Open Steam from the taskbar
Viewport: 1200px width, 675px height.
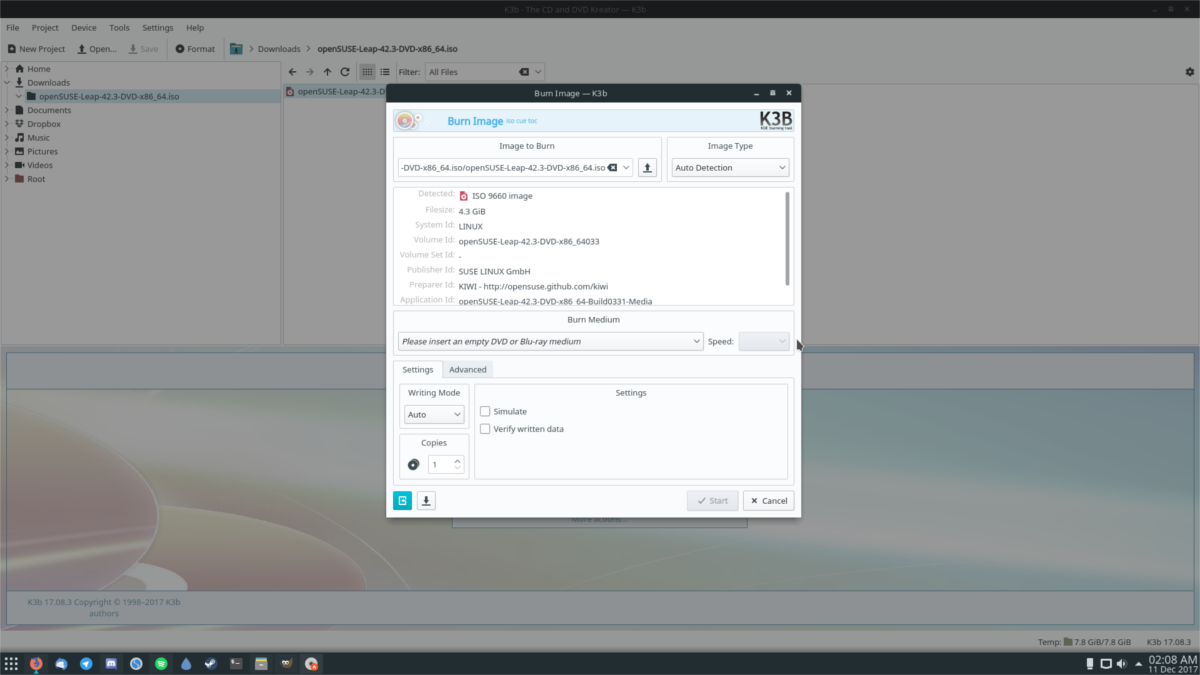211,663
